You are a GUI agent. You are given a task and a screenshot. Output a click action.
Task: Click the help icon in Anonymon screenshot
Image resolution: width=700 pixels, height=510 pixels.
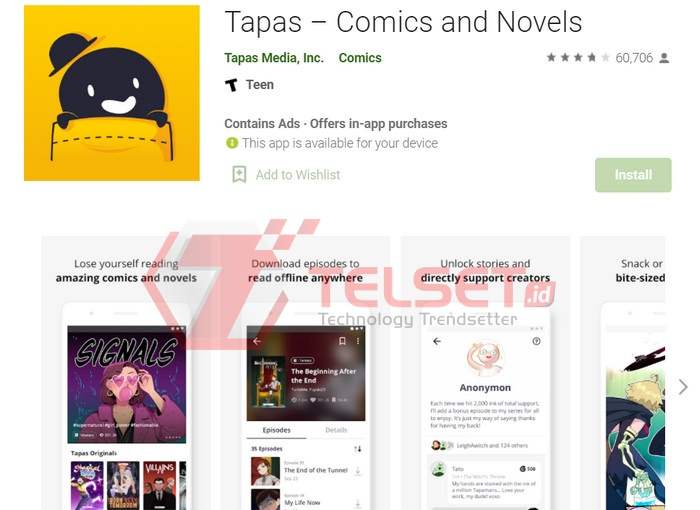[x=536, y=341]
